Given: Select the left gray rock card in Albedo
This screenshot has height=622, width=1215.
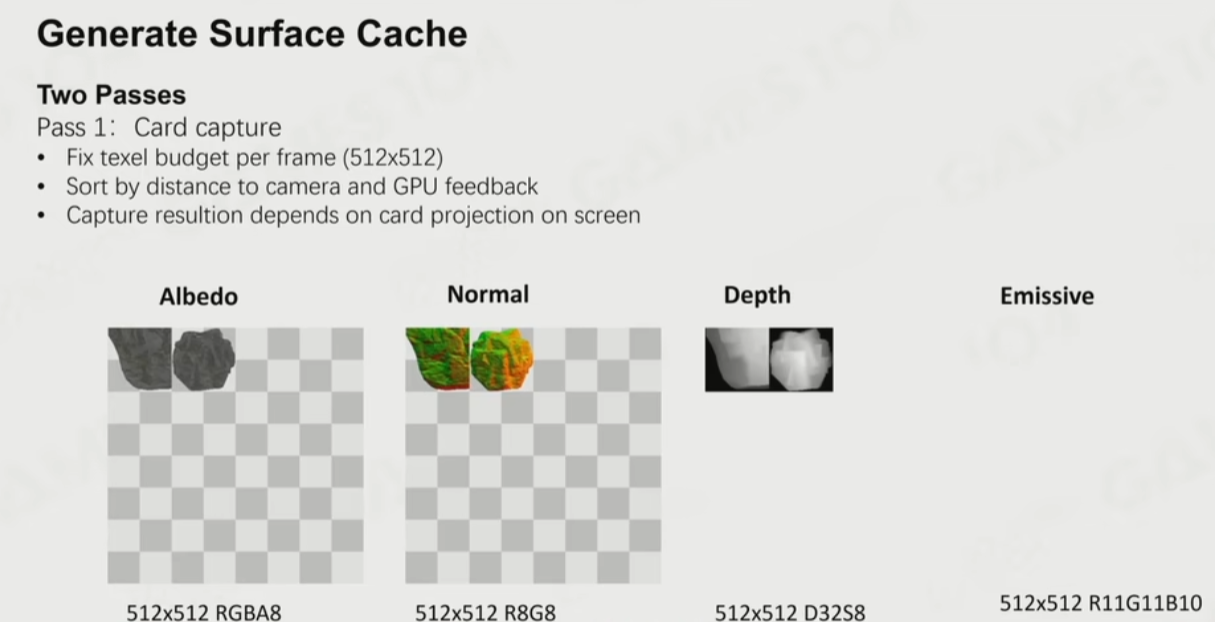Looking at the screenshot, I should pos(139,357).
